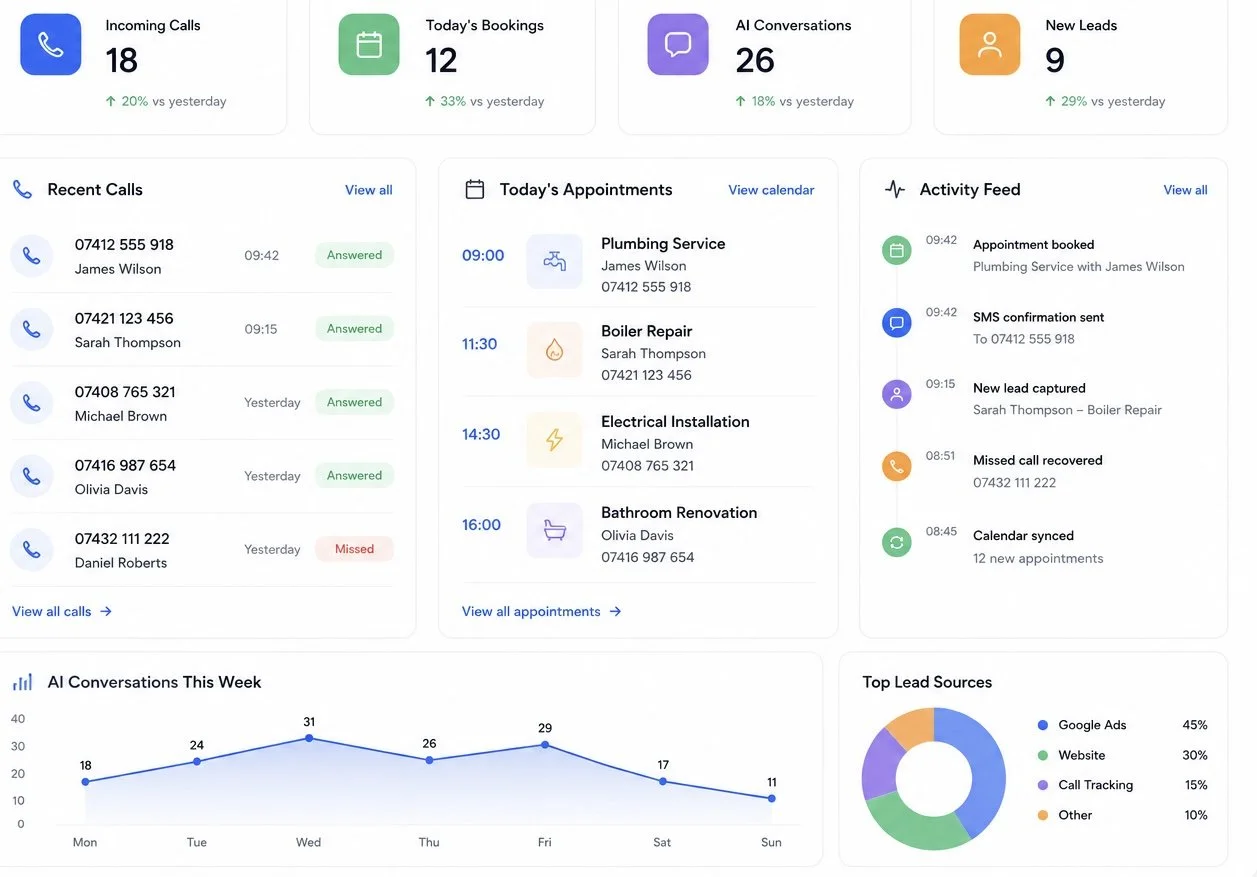Viewport: 1257px width, 877px height.
Task: Click the green Appointment booked calendar icon
Action: click(897, 251)
